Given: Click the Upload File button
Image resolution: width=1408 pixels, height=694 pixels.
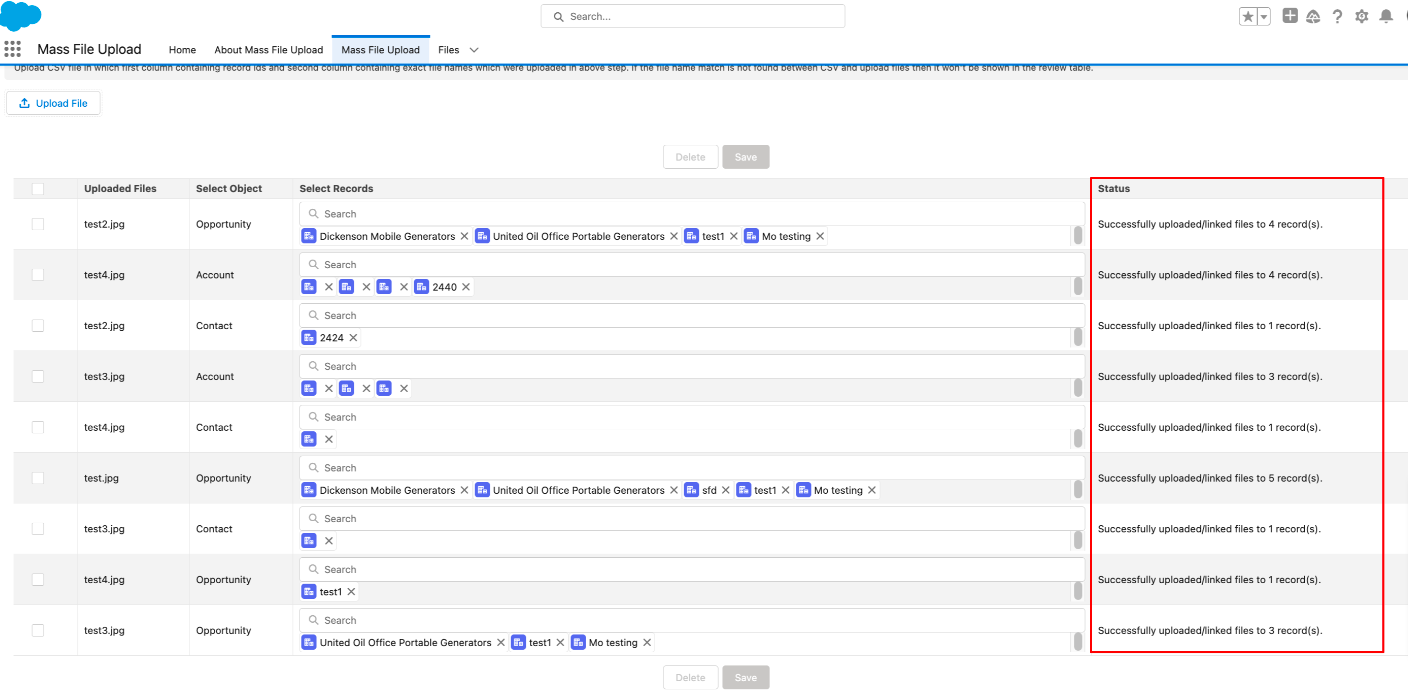Looking at the screenshot, I should point(54,103).
